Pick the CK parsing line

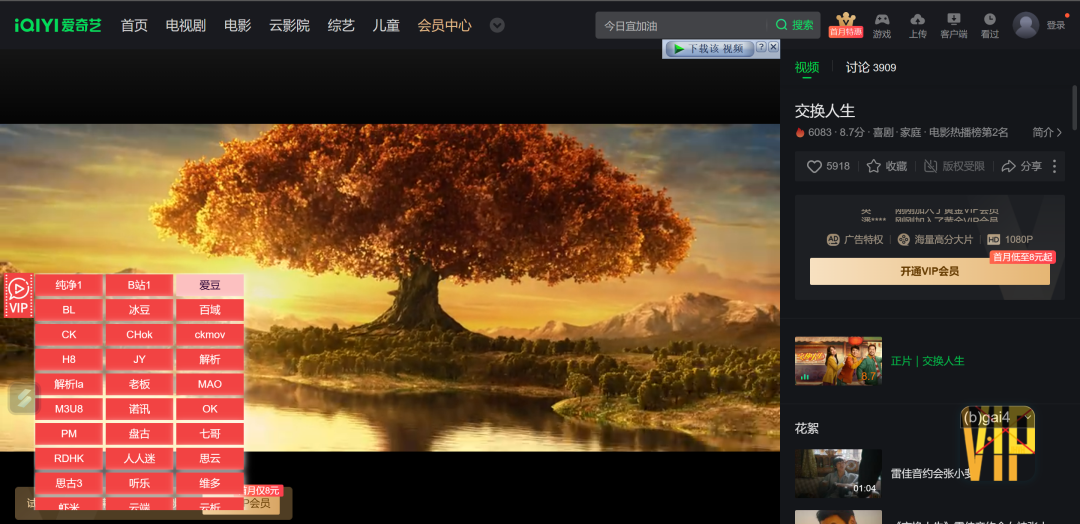coord(69,335)
